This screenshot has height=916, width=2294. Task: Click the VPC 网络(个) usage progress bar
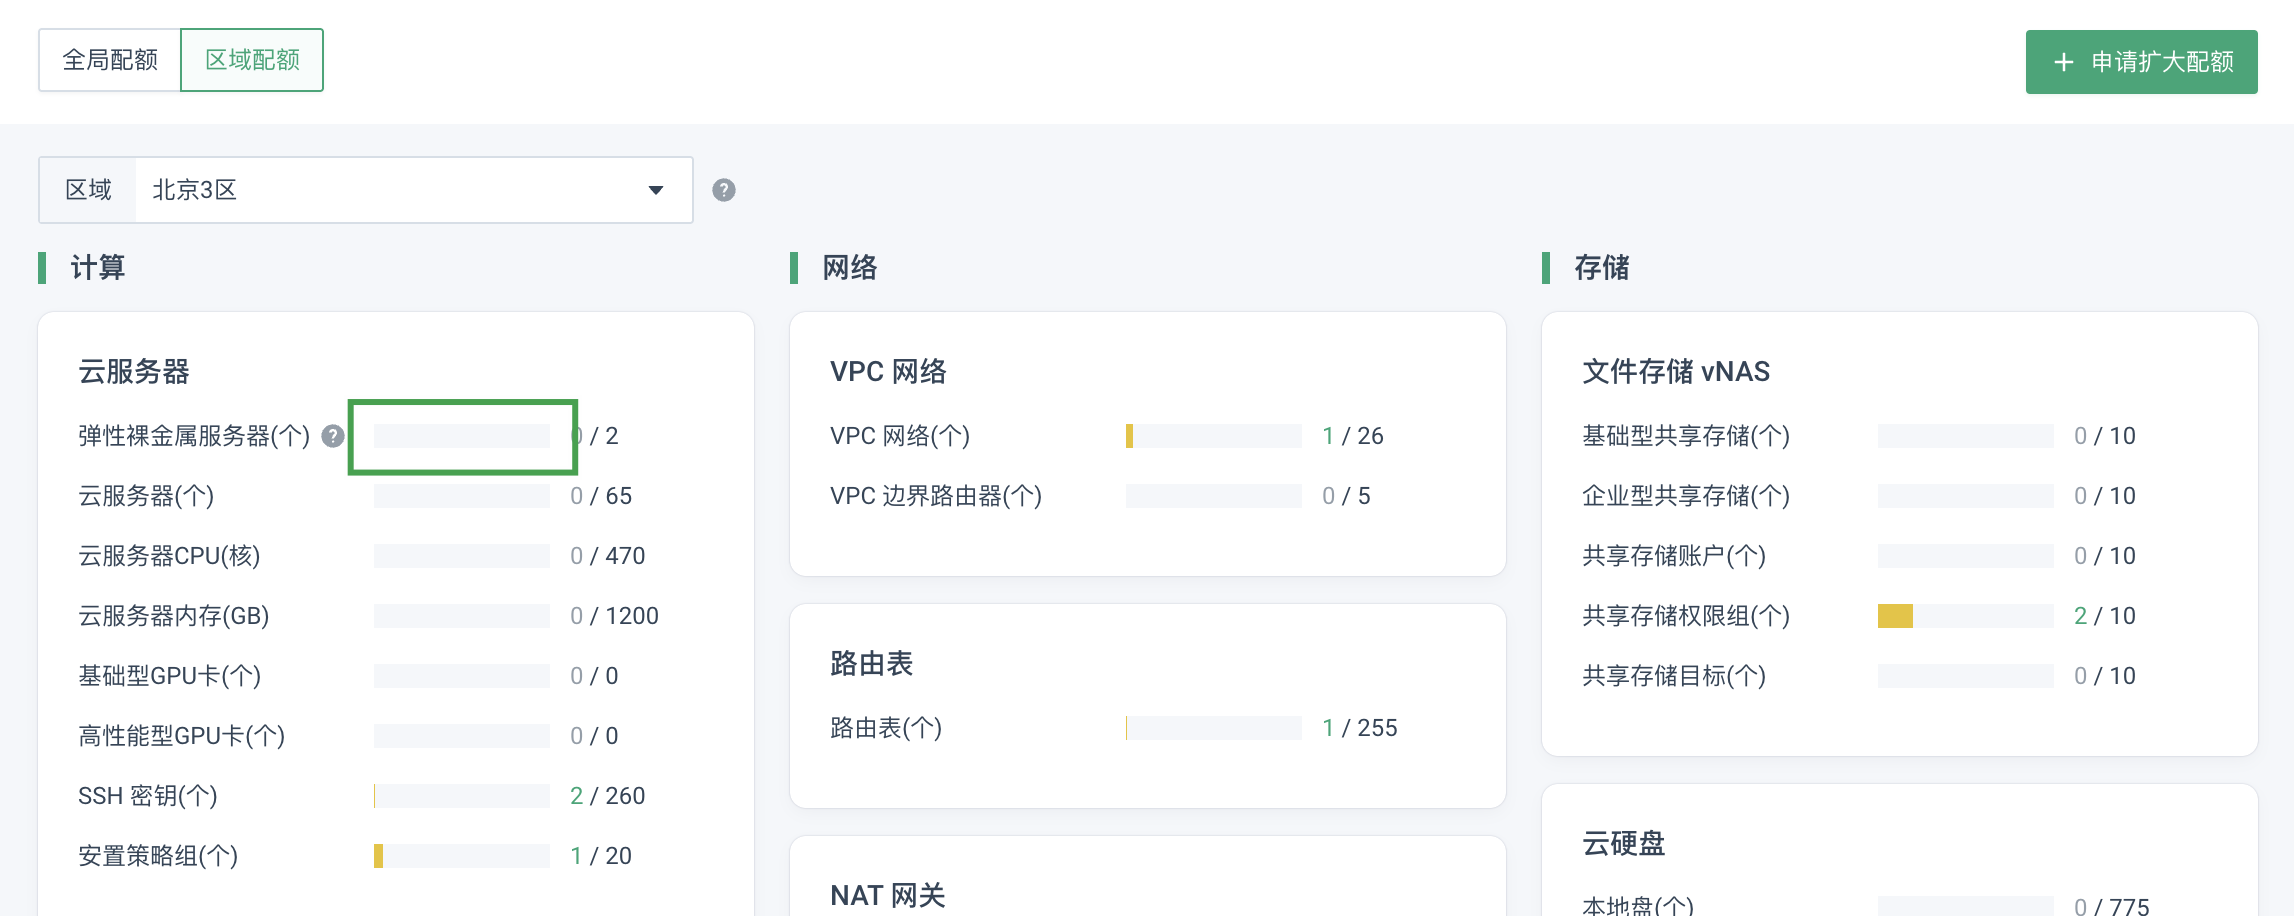[1214, 436]
